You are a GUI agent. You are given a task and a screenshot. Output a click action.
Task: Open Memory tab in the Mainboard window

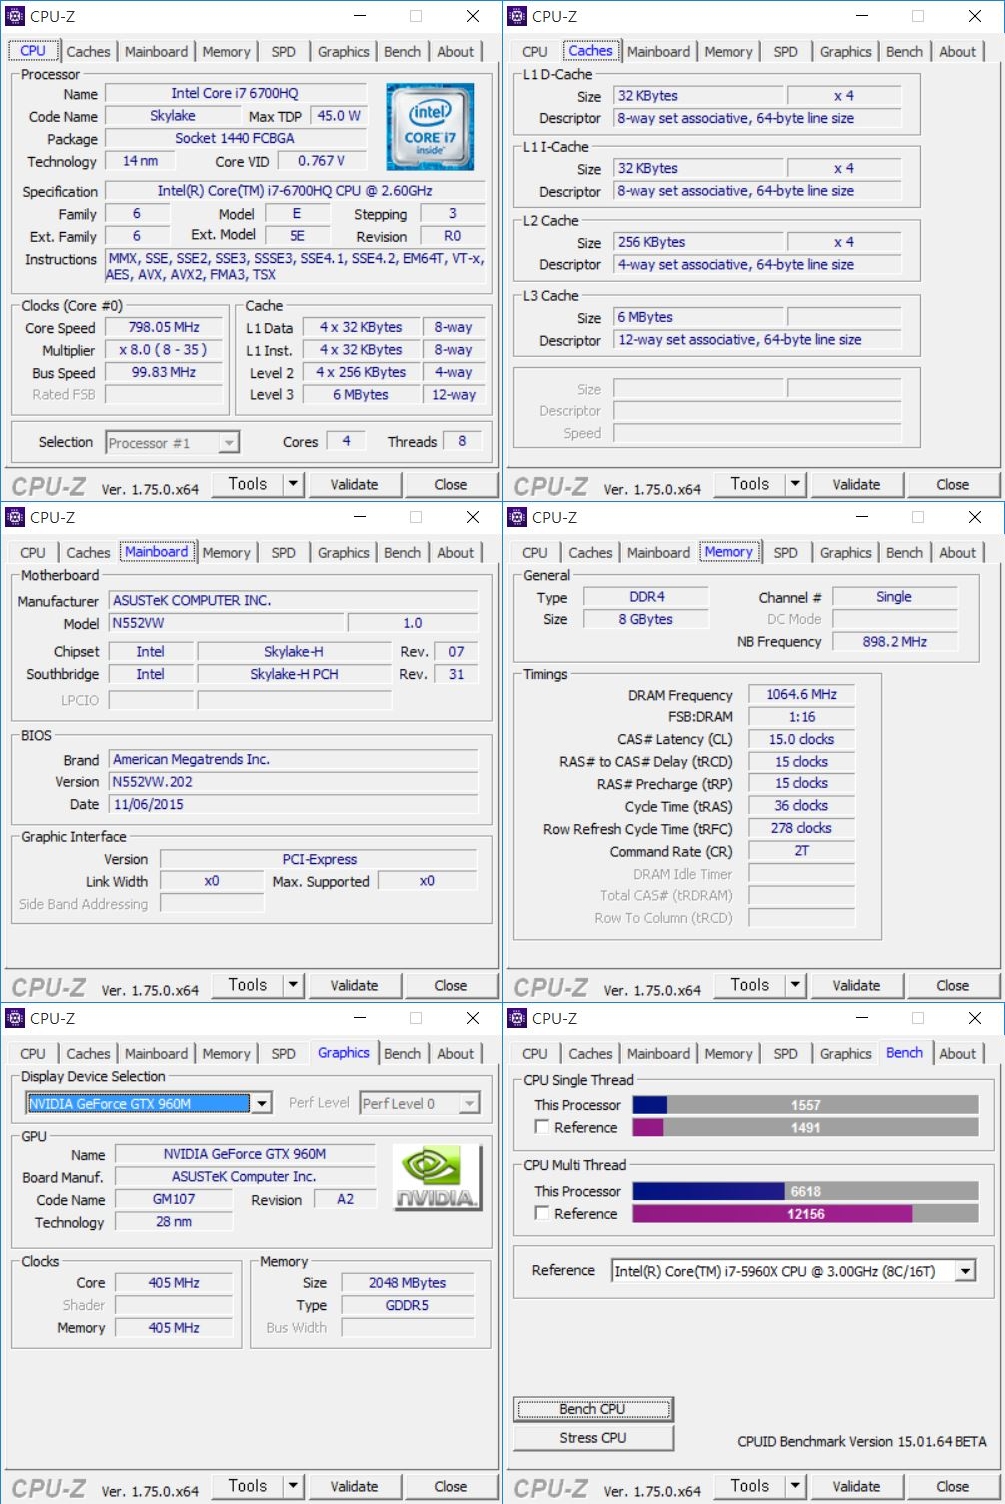click(x=226, y=553)
